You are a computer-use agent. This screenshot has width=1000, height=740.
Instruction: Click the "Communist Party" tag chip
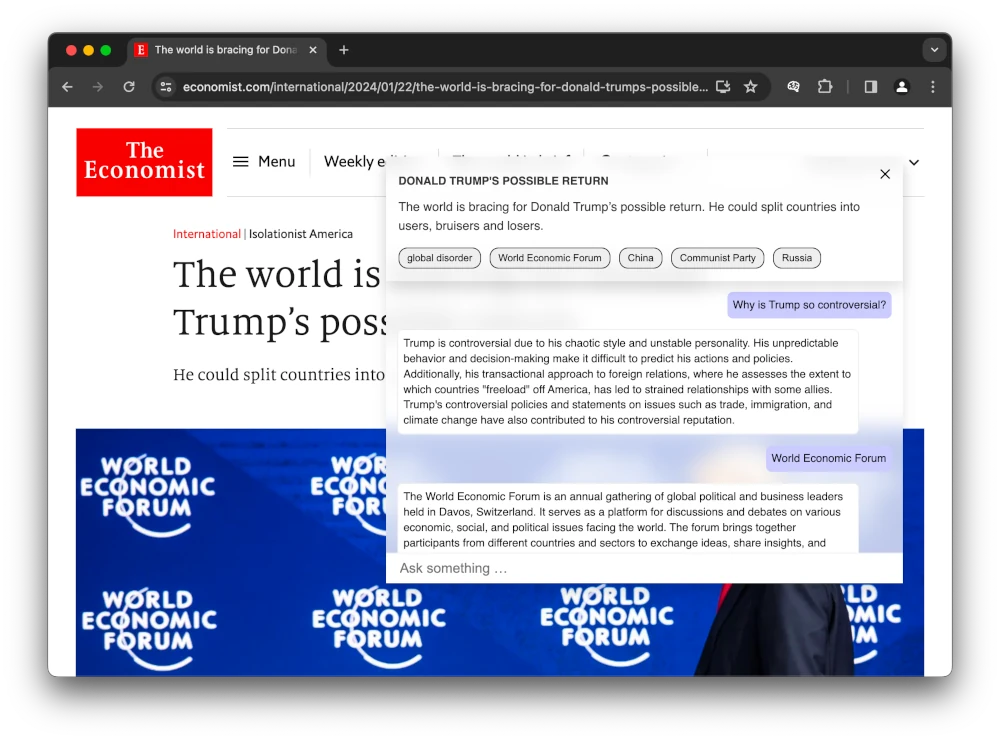coord(717,258)
